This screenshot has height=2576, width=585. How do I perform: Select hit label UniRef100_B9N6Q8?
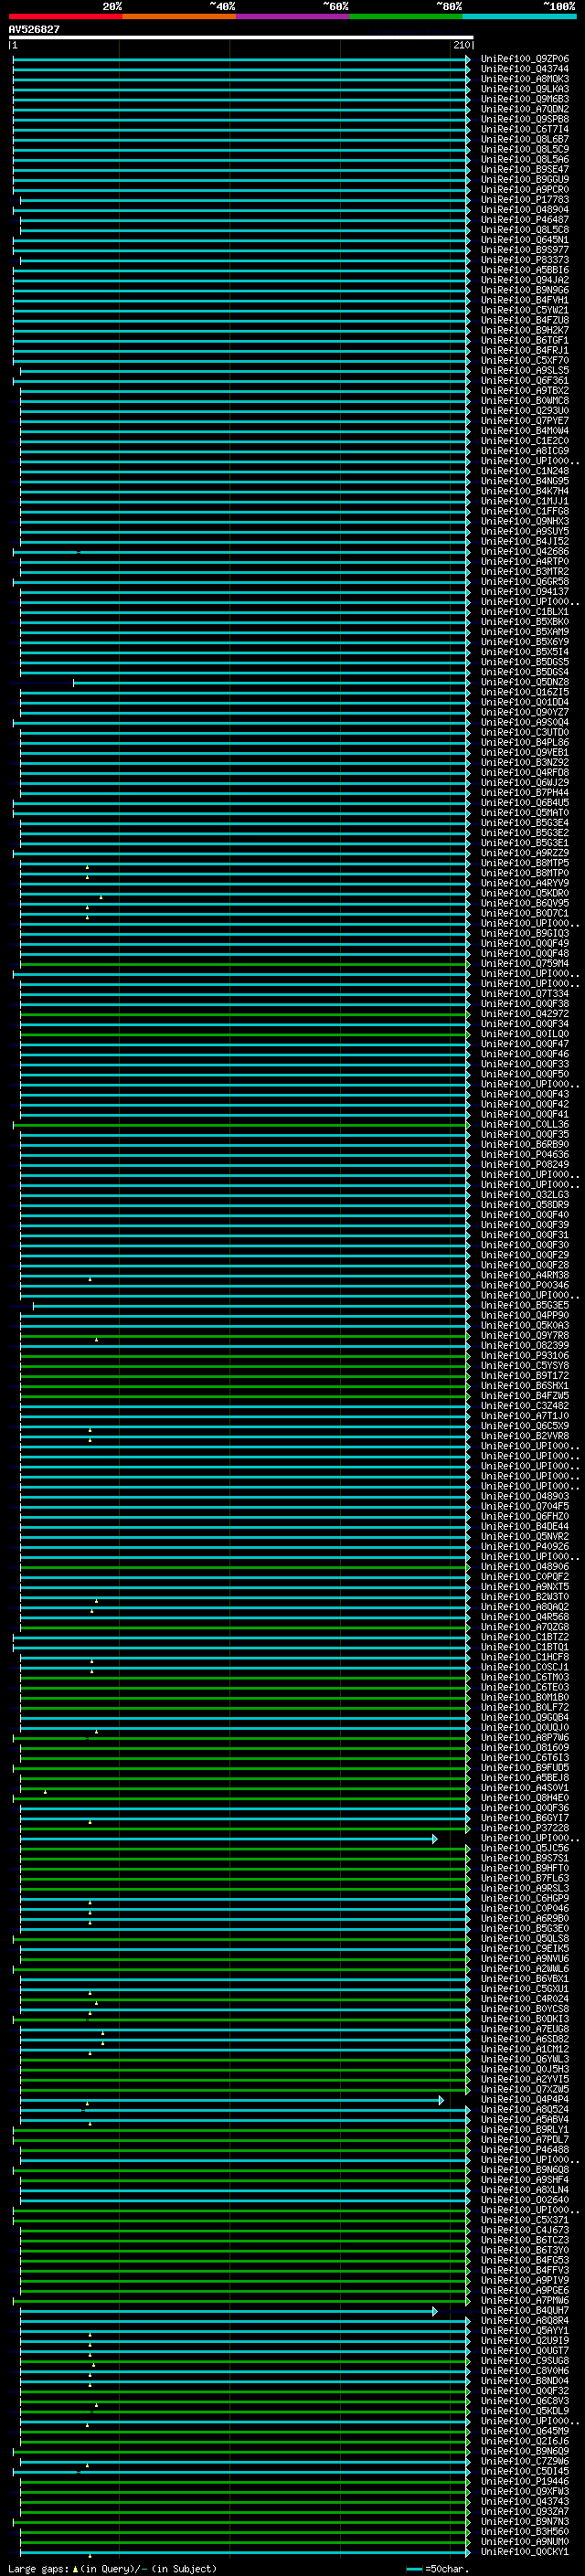coord(524,2170)
